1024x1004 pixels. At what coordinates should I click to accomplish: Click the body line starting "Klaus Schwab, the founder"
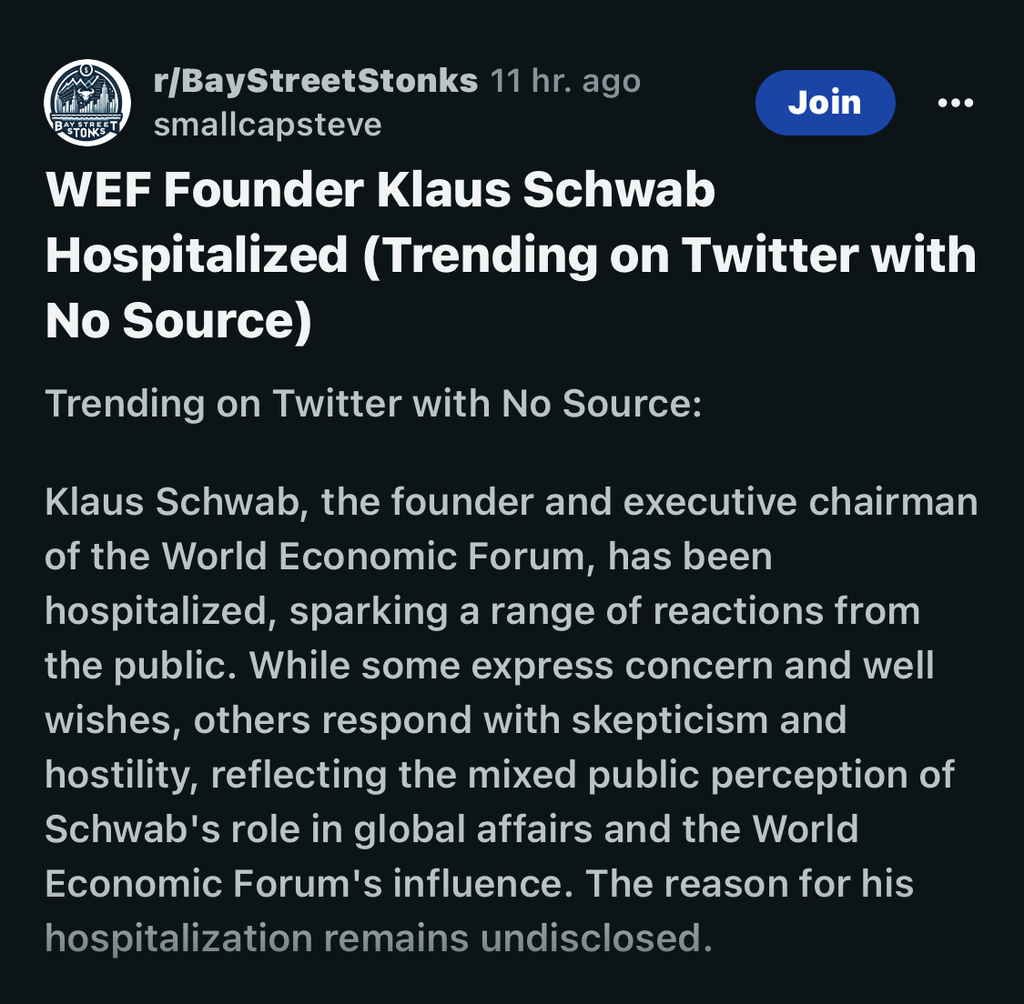coord(511,502)
